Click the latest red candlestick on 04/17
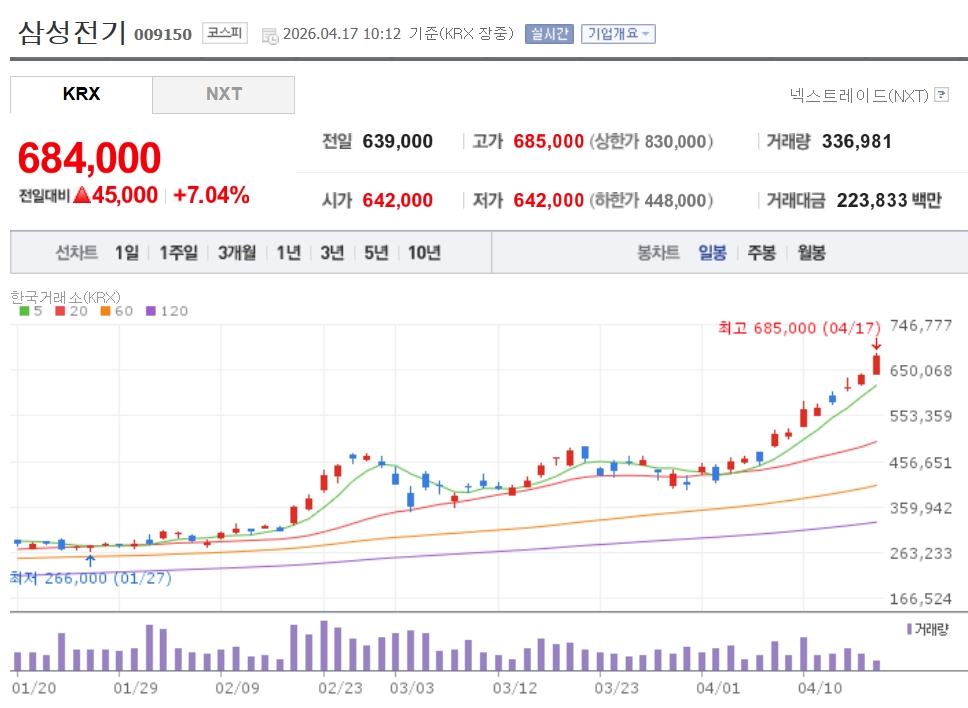The height and width of the screenshot is (708, 968). click(876, 365)
